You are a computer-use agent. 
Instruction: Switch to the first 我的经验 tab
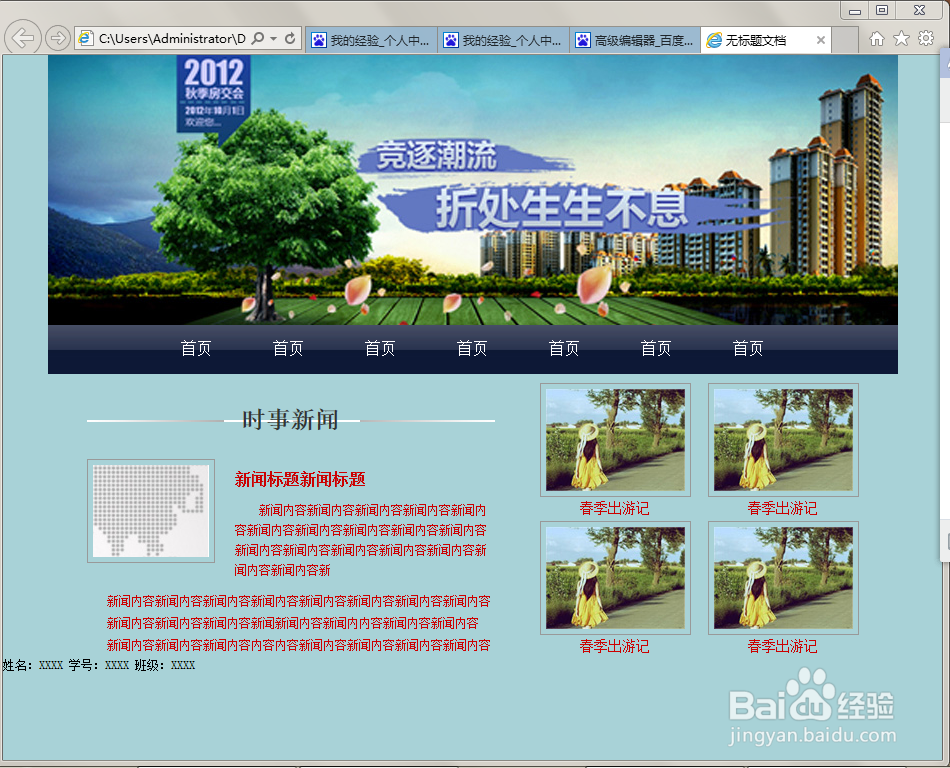click(x=370, y=40)
